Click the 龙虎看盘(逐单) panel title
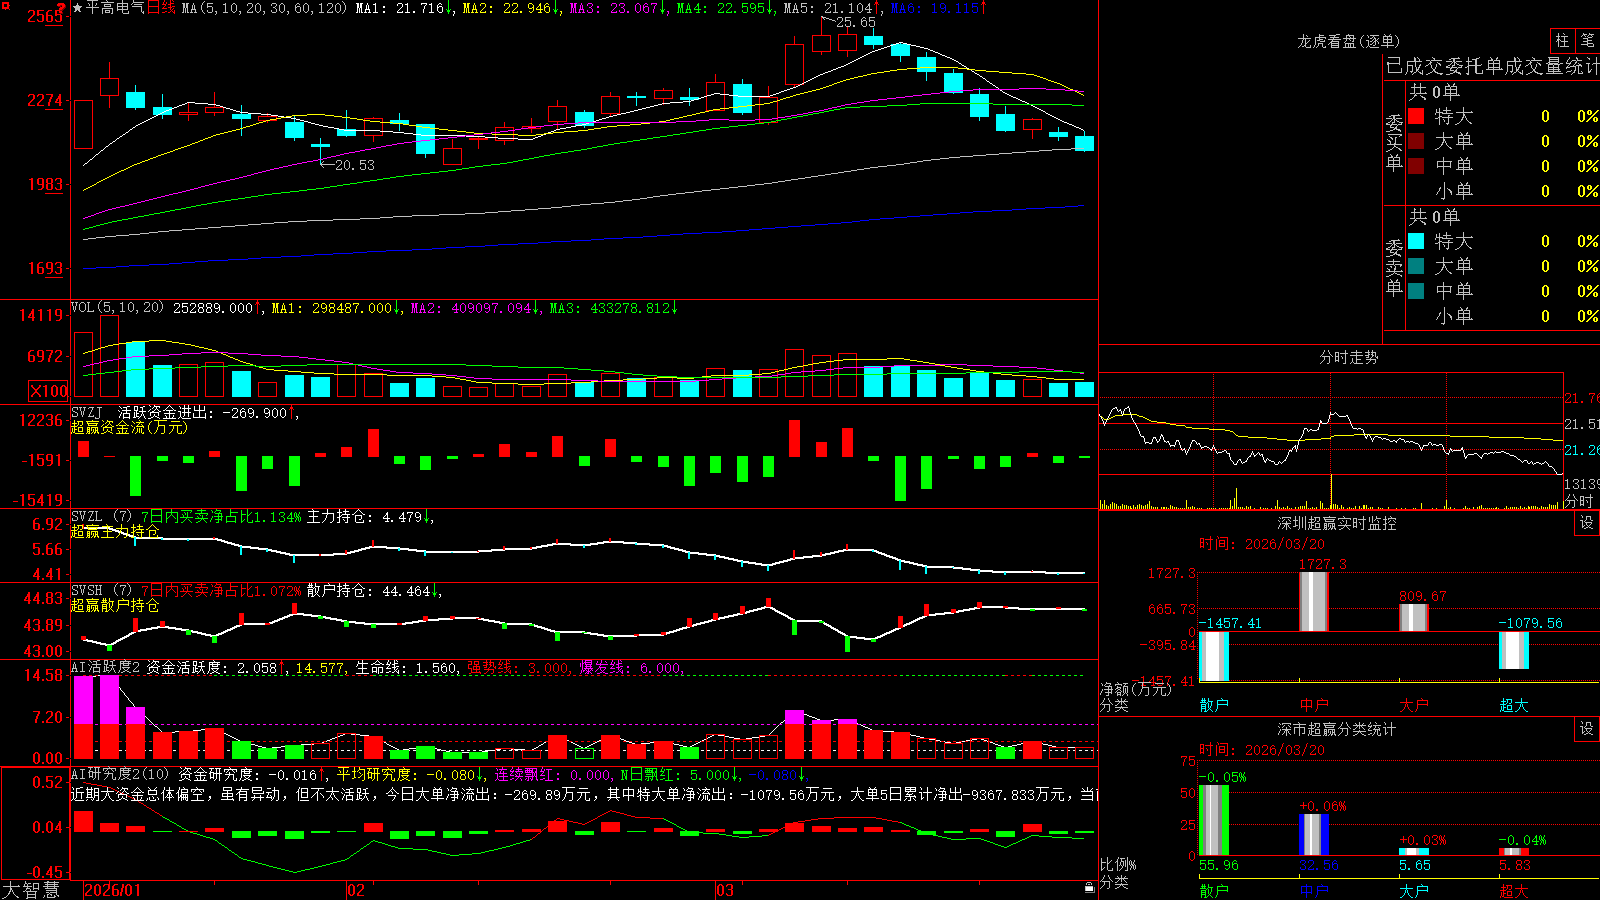Viewport: 1600px width, 900px height. pos(1349,41)
